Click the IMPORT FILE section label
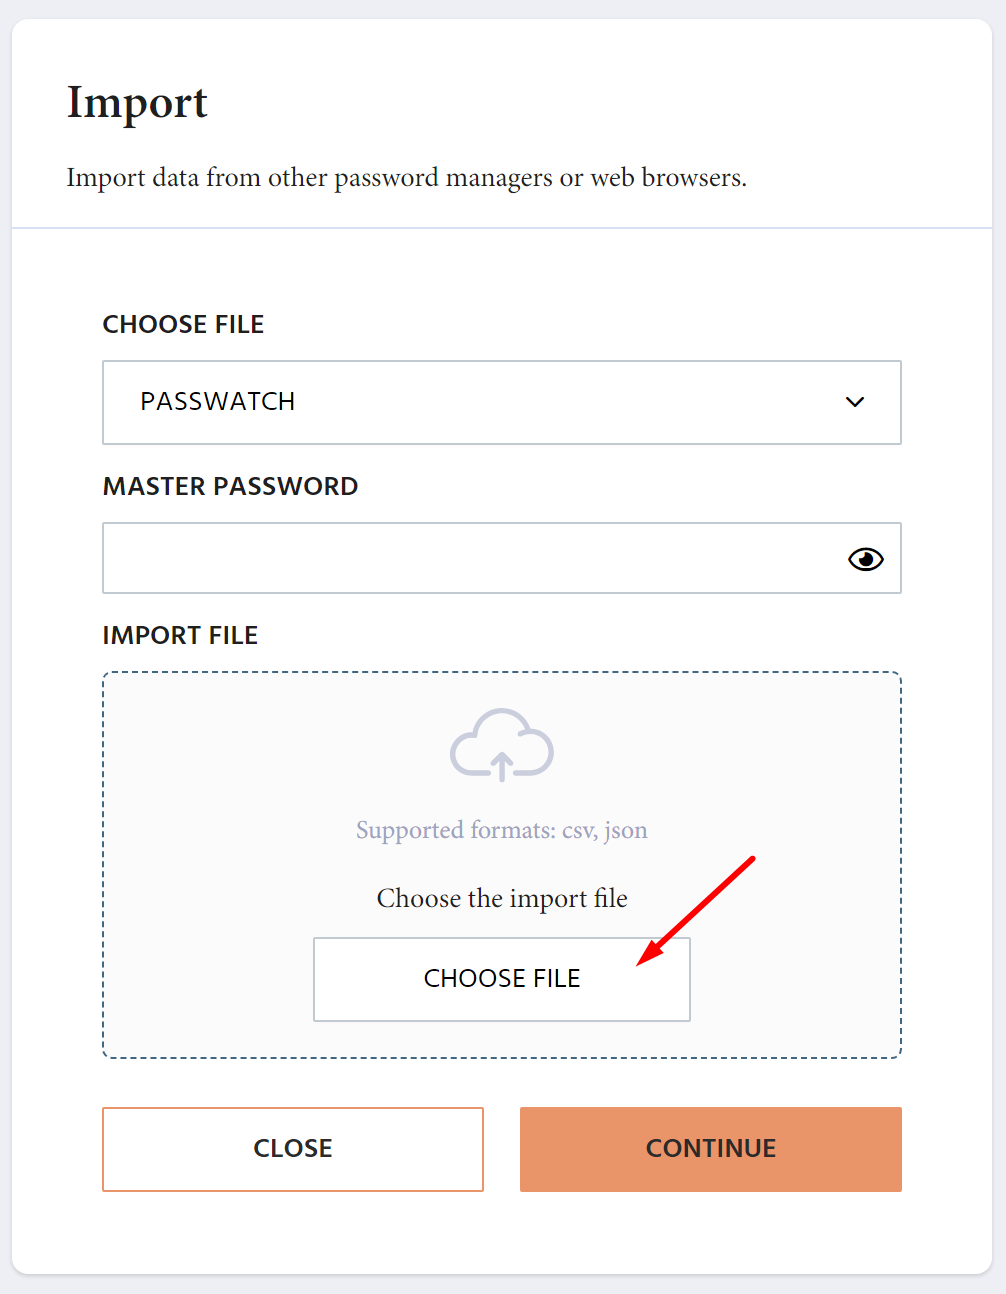1006x1294 pixels. 181,635
